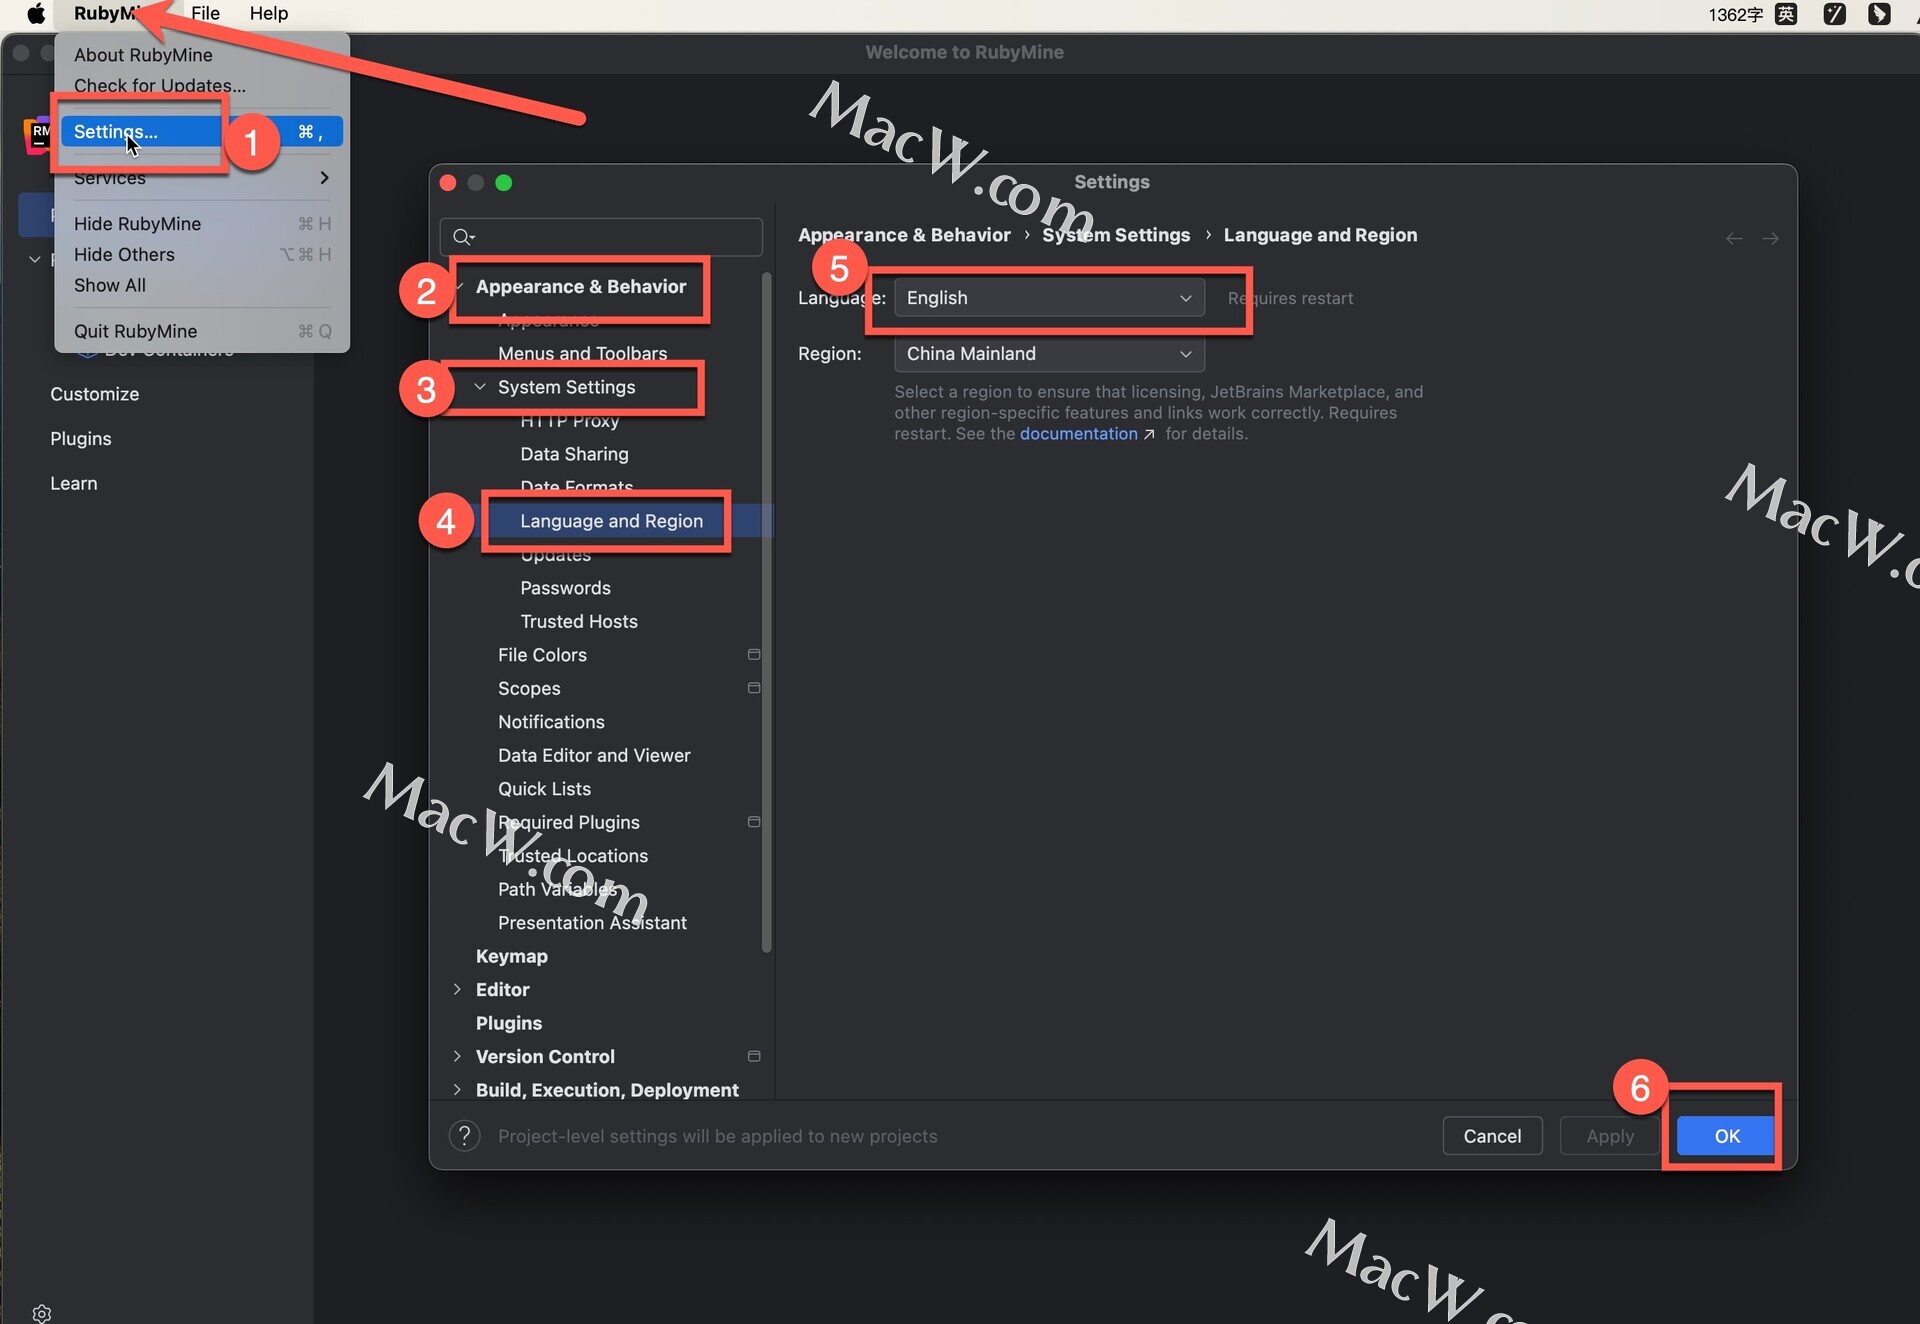Select the Keymap settings category
The image size is (1920, 1324).
coord(511,956)
